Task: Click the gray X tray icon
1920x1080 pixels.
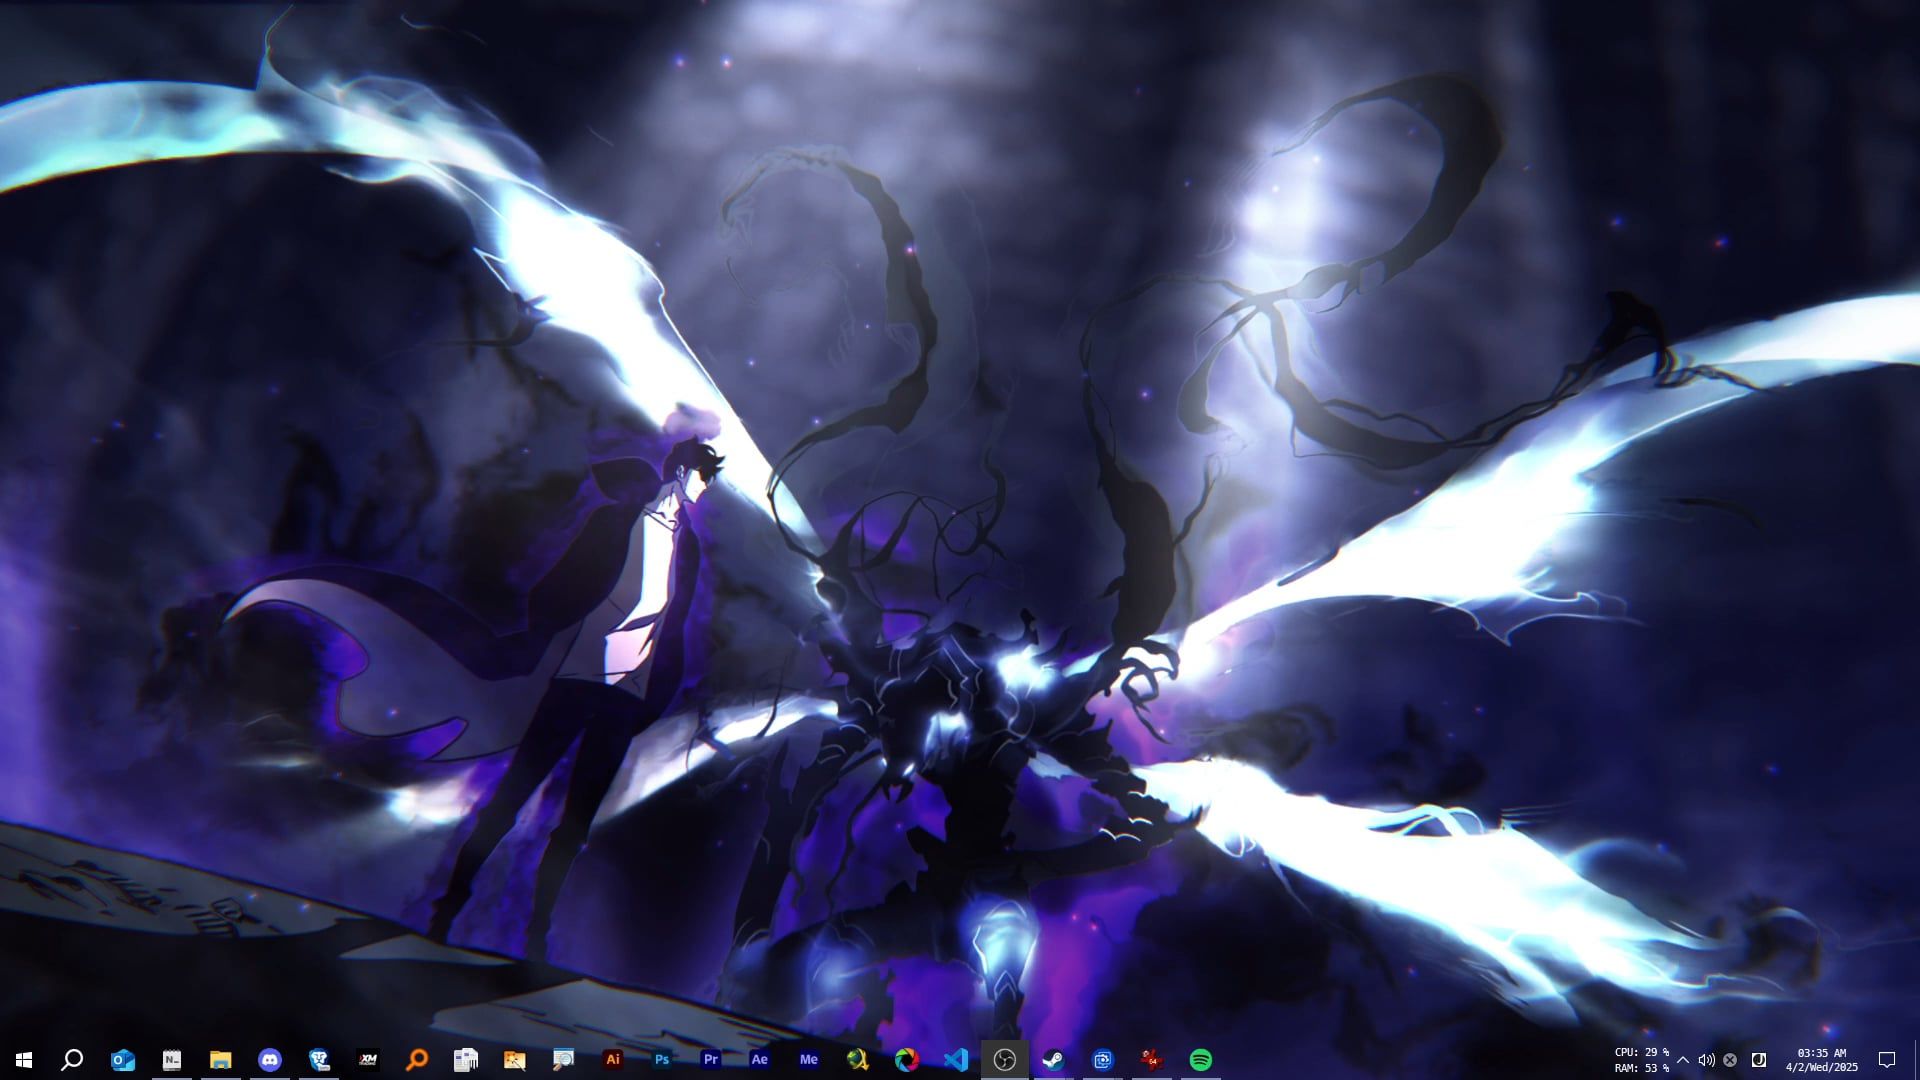Action: point(1730,1060)
